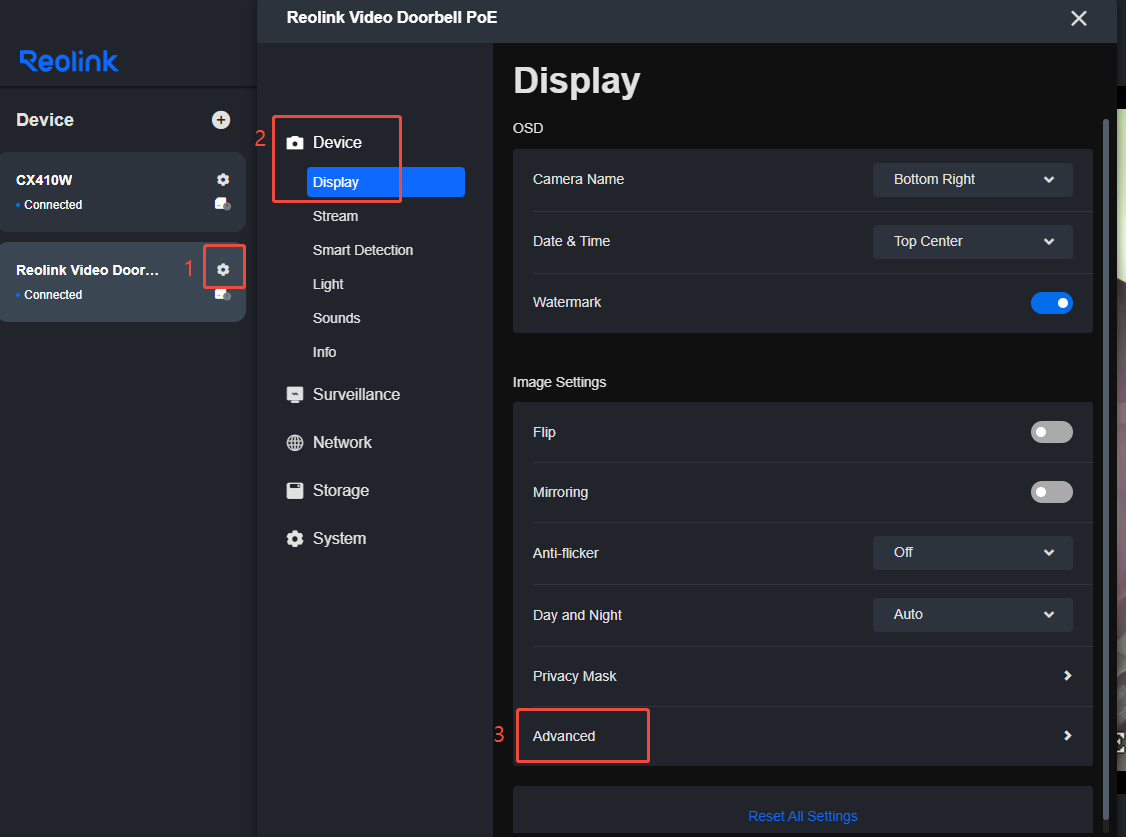Open the Stream settings tab

pos(335,216)
